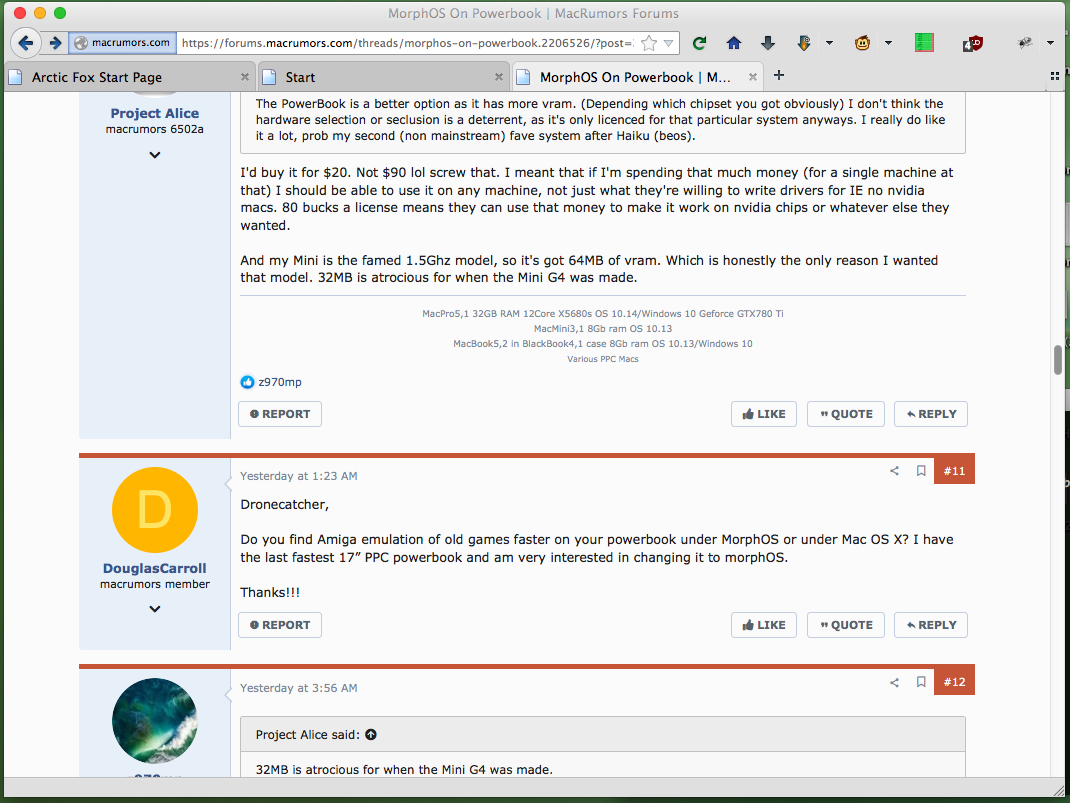Open the downloads arrow icon
This screenshot has width=1070, height=803.
[x=768, y=43]
